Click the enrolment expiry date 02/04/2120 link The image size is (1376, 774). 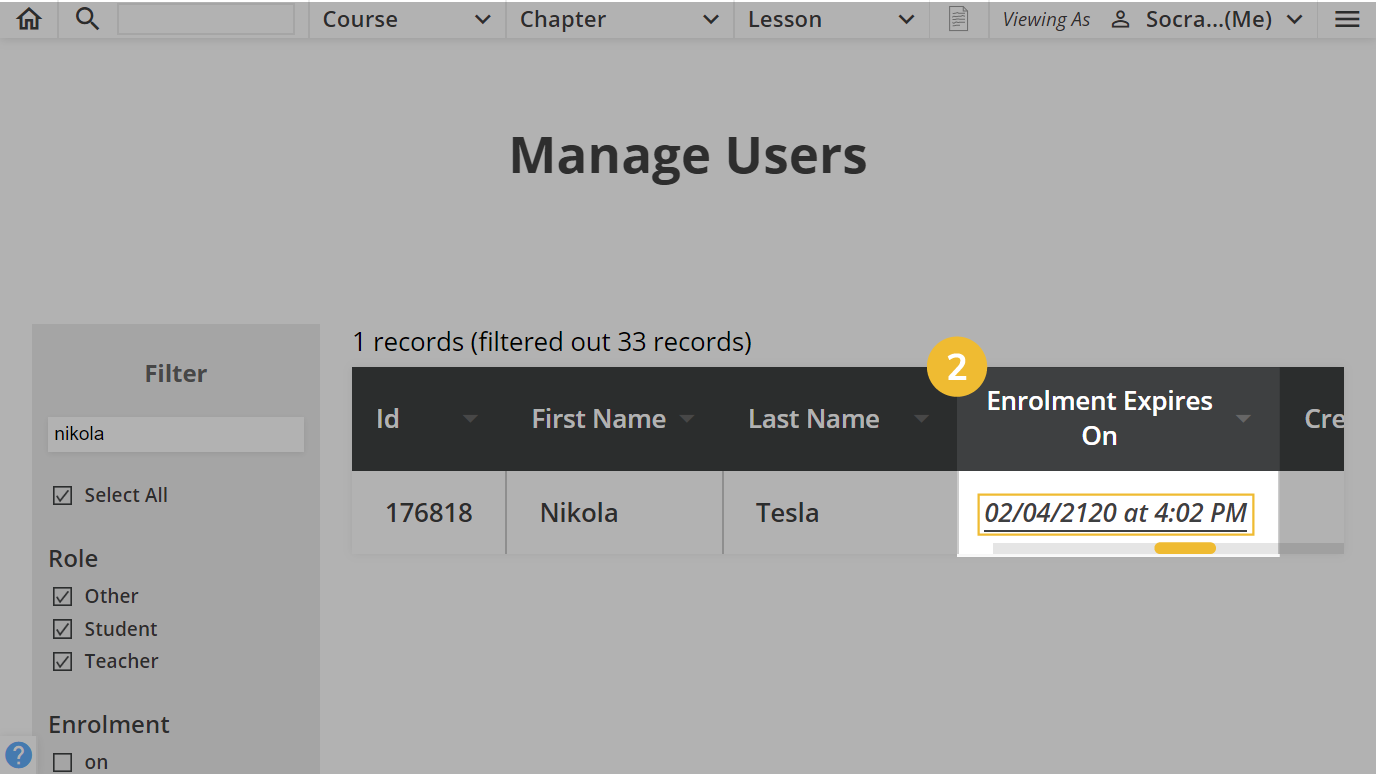(1116, 513)
